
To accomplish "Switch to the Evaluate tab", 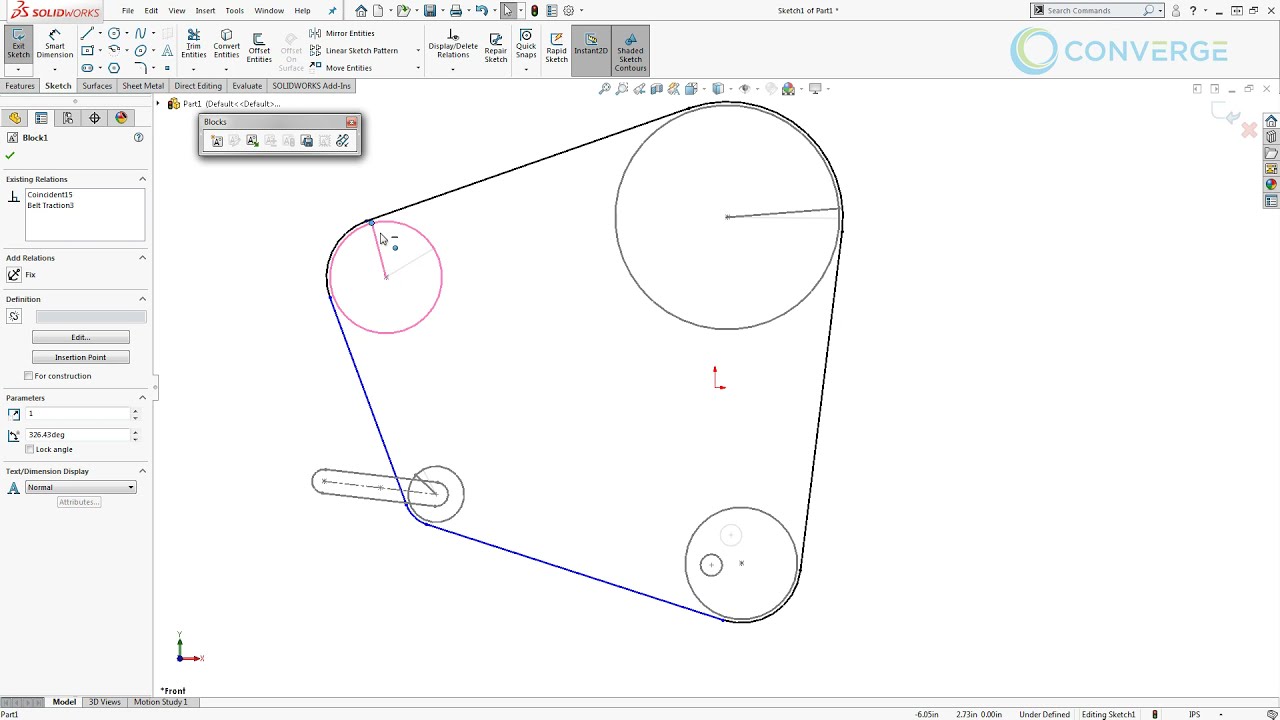I will (247, 86).
